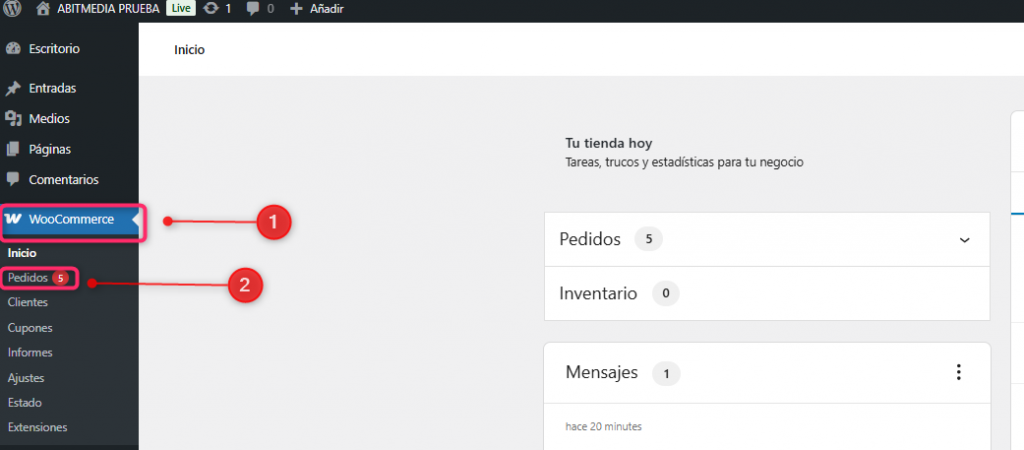Click the Medios media icon
The width and height of the screenshot is (1024, 450).
point(13,118)
